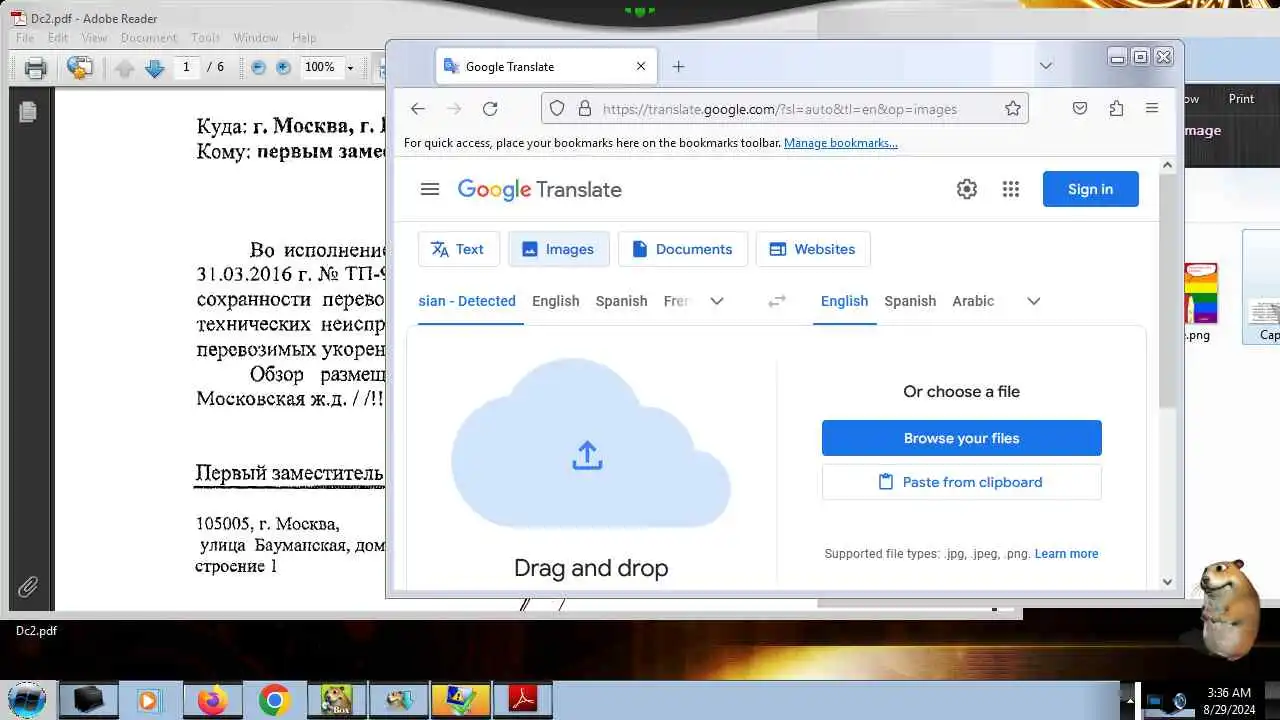Click the collaborate/share icon in Adobe Reader toolbar

coord(80,68)
